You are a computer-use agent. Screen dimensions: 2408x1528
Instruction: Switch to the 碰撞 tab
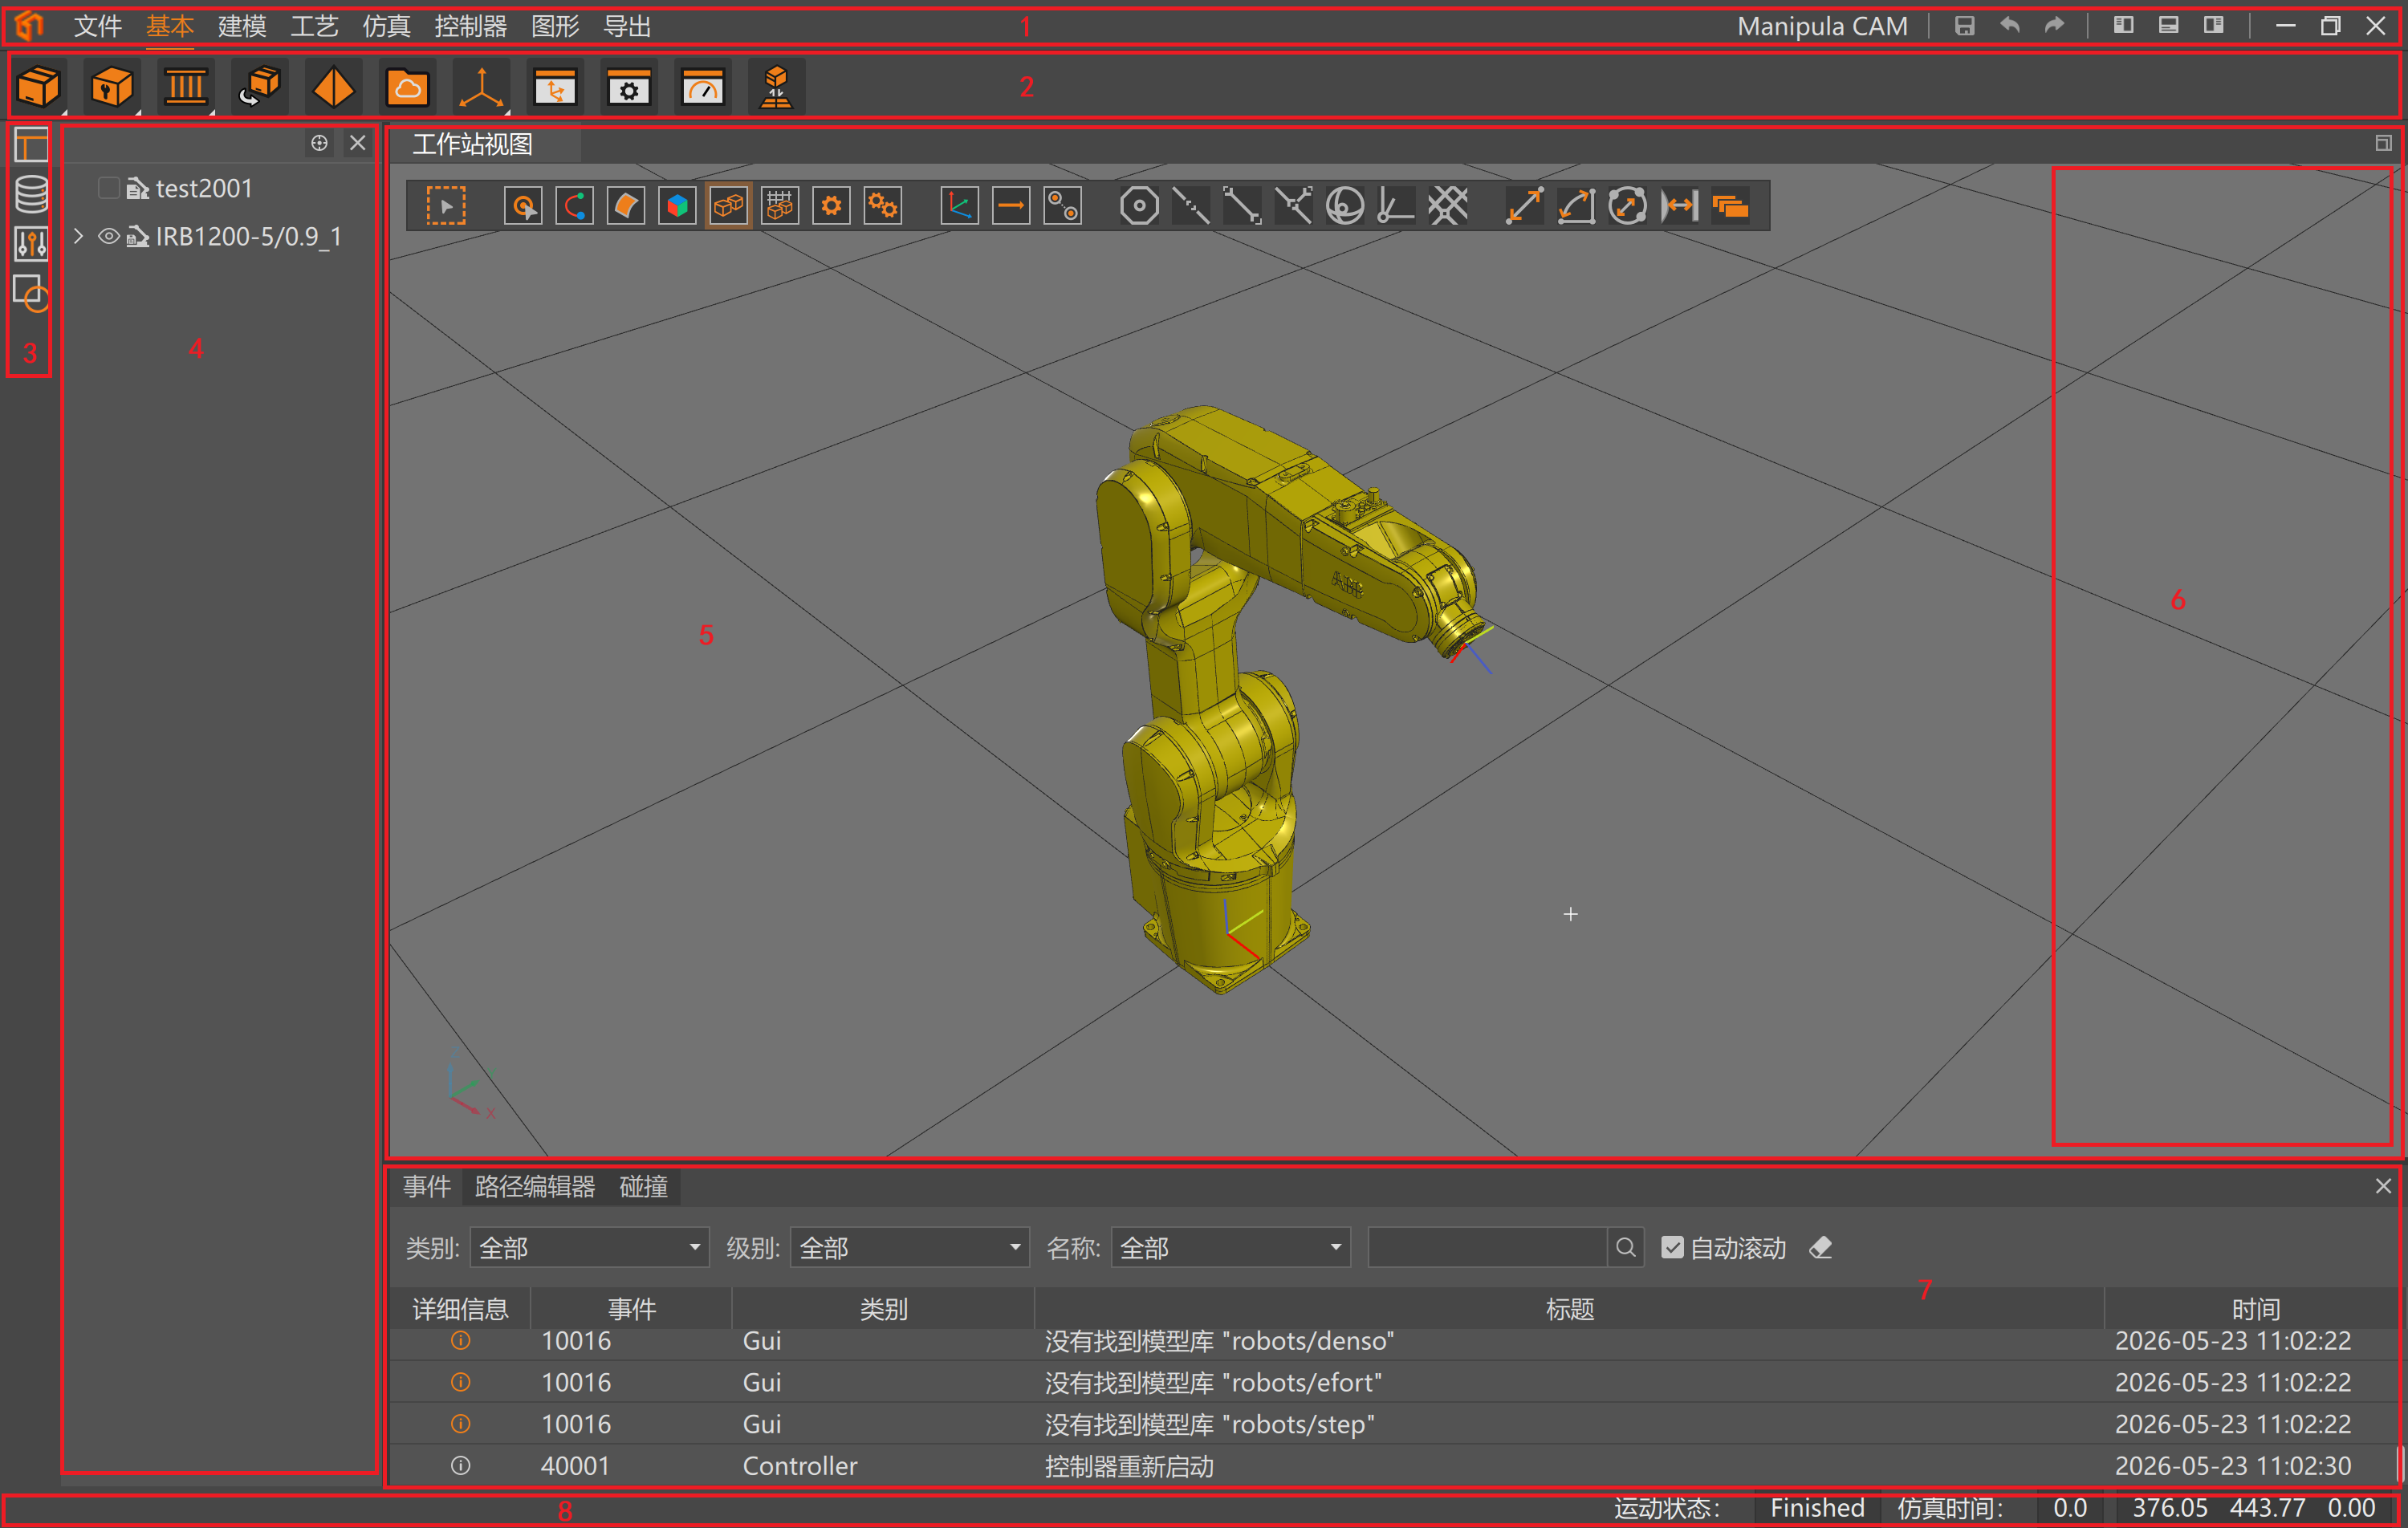(x=644, y=1186)
